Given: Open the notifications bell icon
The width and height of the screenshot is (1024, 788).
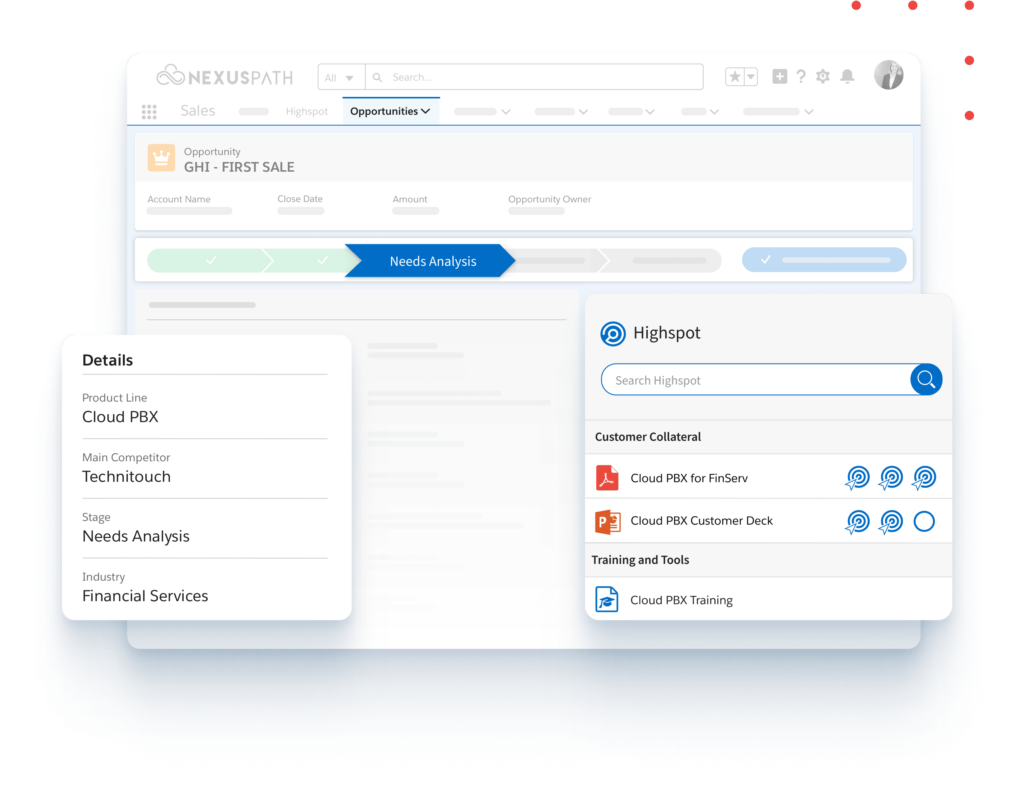Looking at the screenshot, I should tap(847, 76).
